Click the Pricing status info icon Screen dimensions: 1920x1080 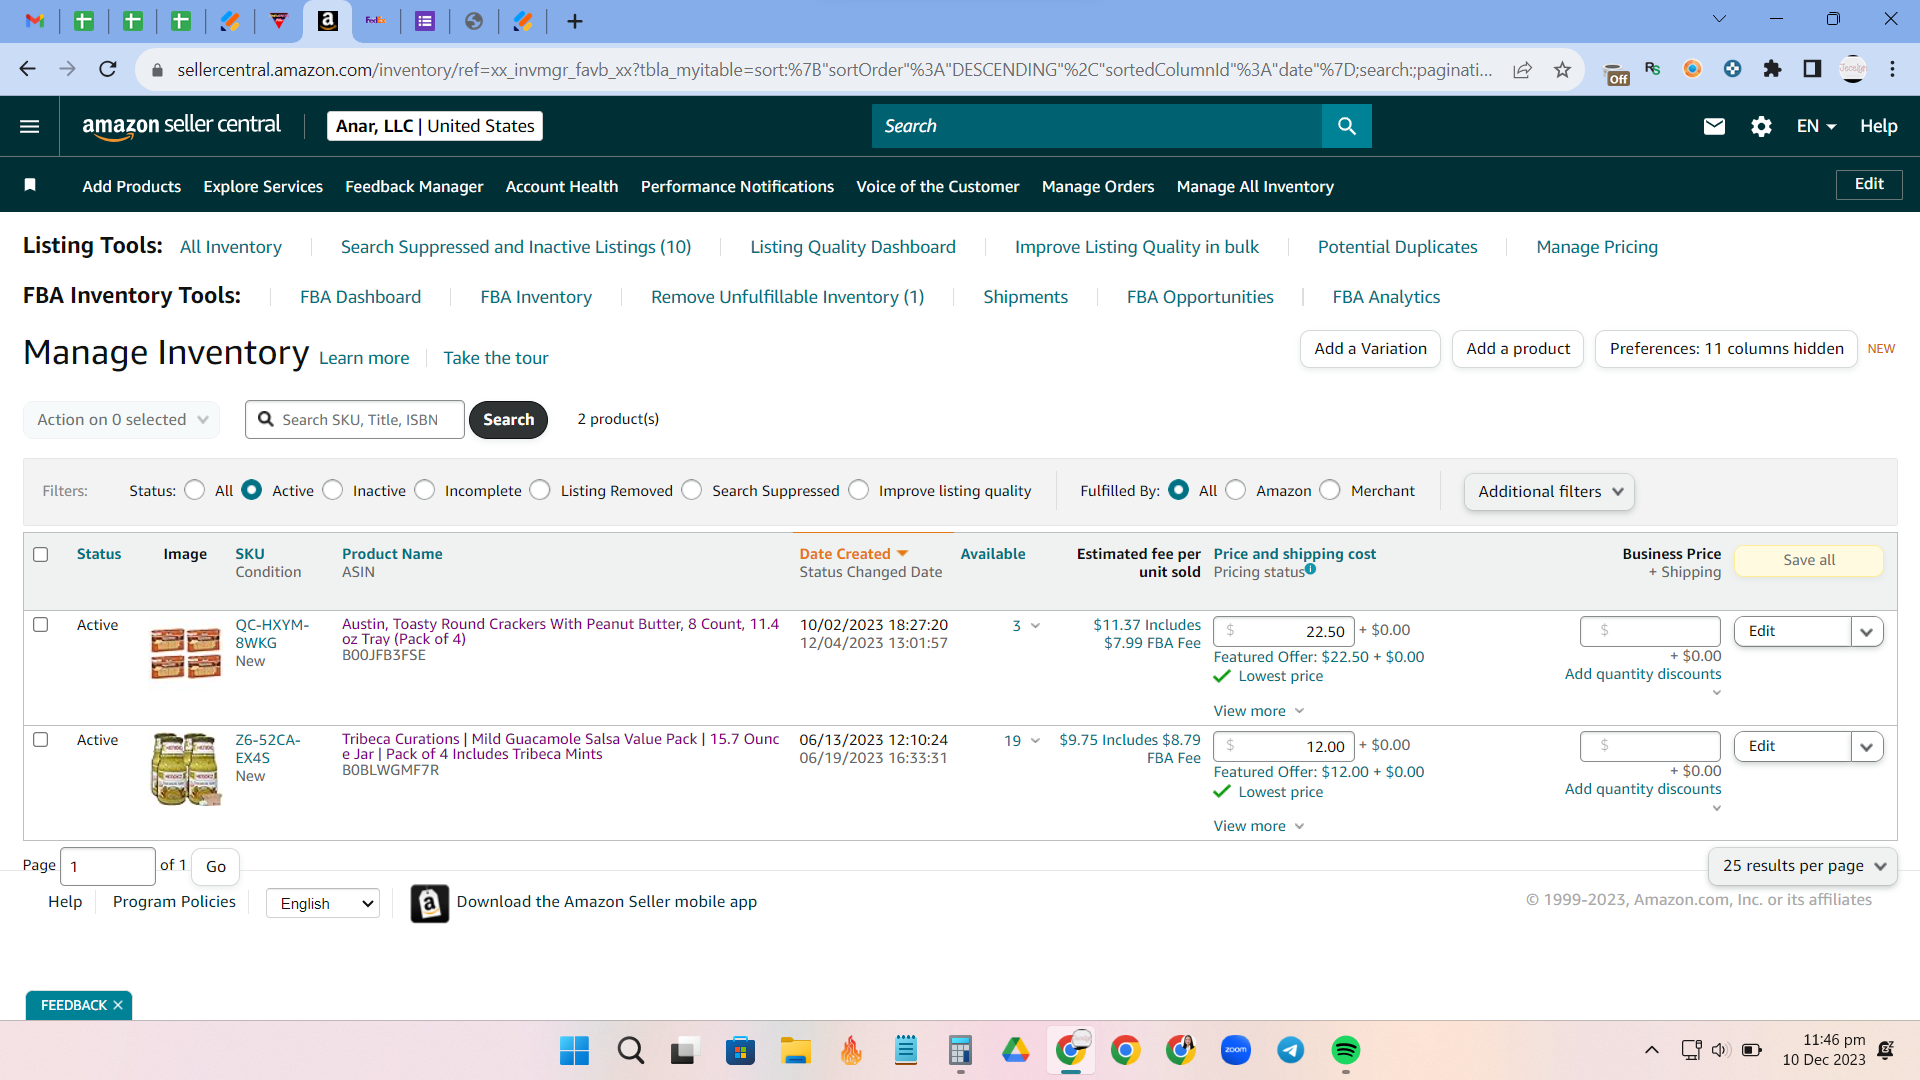(1310, 570)
